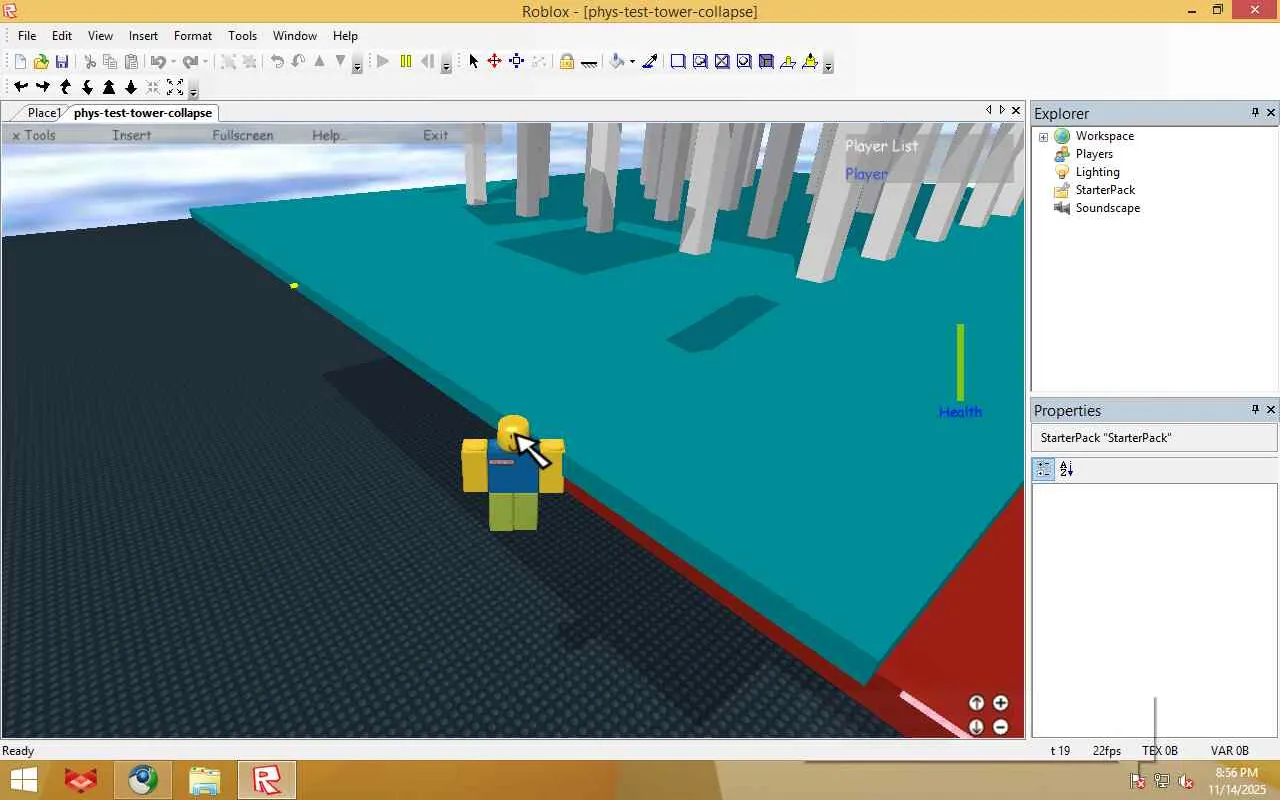1280x800 pixels.
Task: Save the place using the floppy disk icon
Action: pyautogui.click(x=62, y=62)
